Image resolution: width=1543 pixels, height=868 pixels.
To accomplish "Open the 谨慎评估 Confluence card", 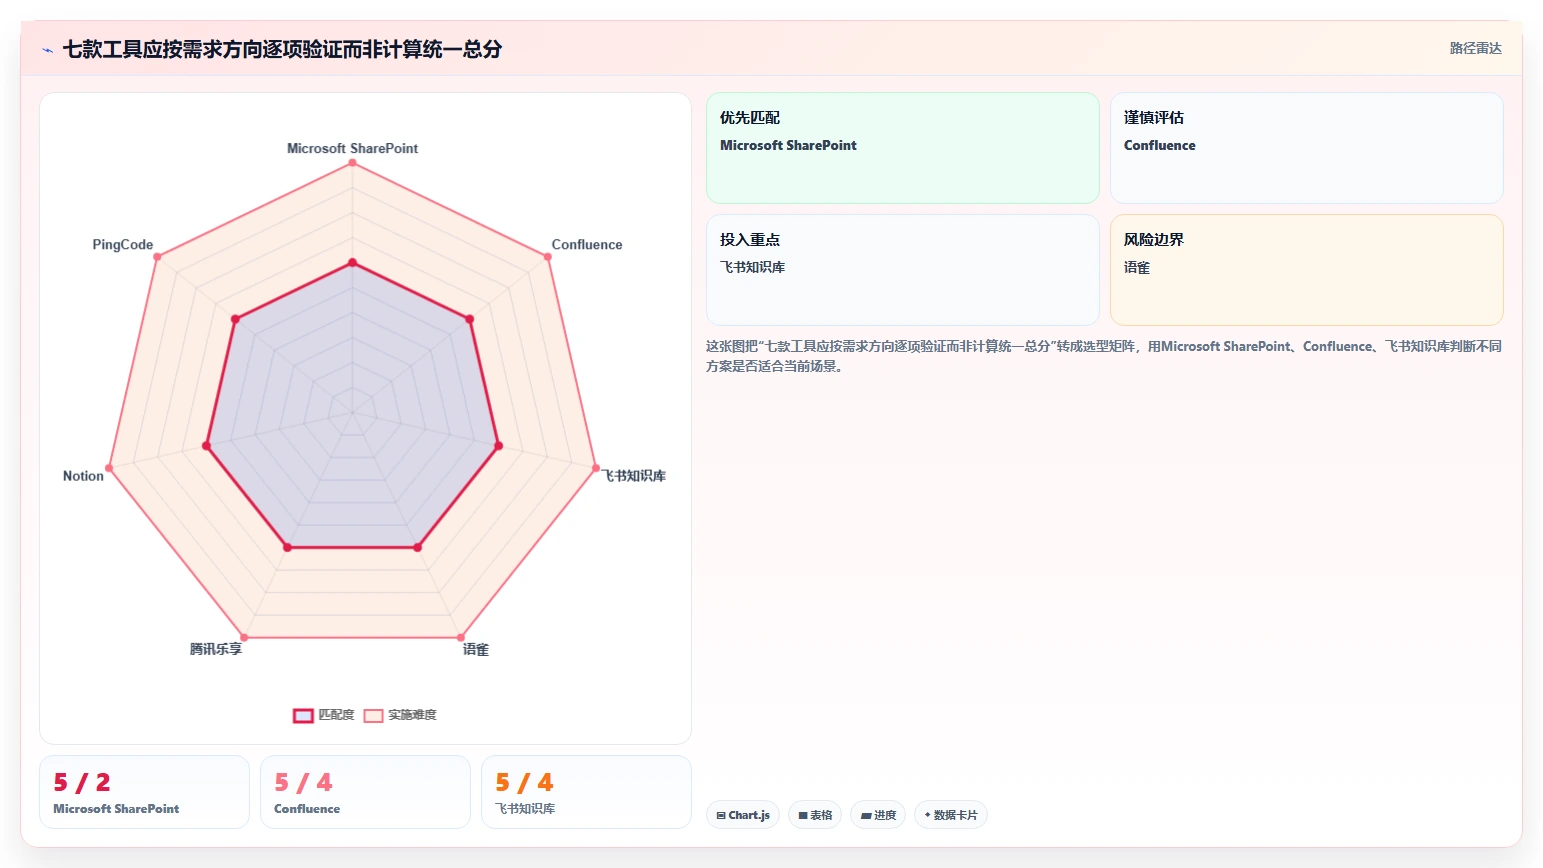I will coord(1307,148).
